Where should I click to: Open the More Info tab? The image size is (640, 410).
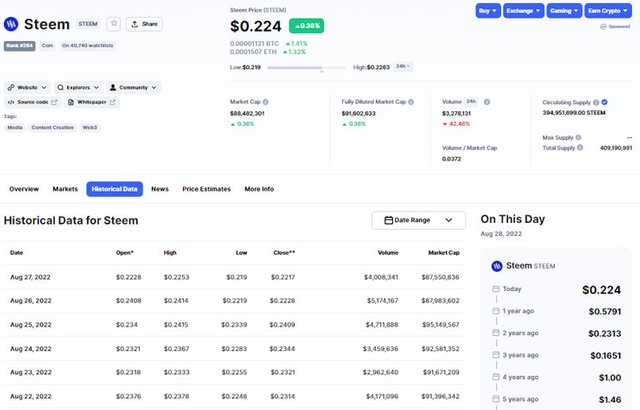(259, 189)
